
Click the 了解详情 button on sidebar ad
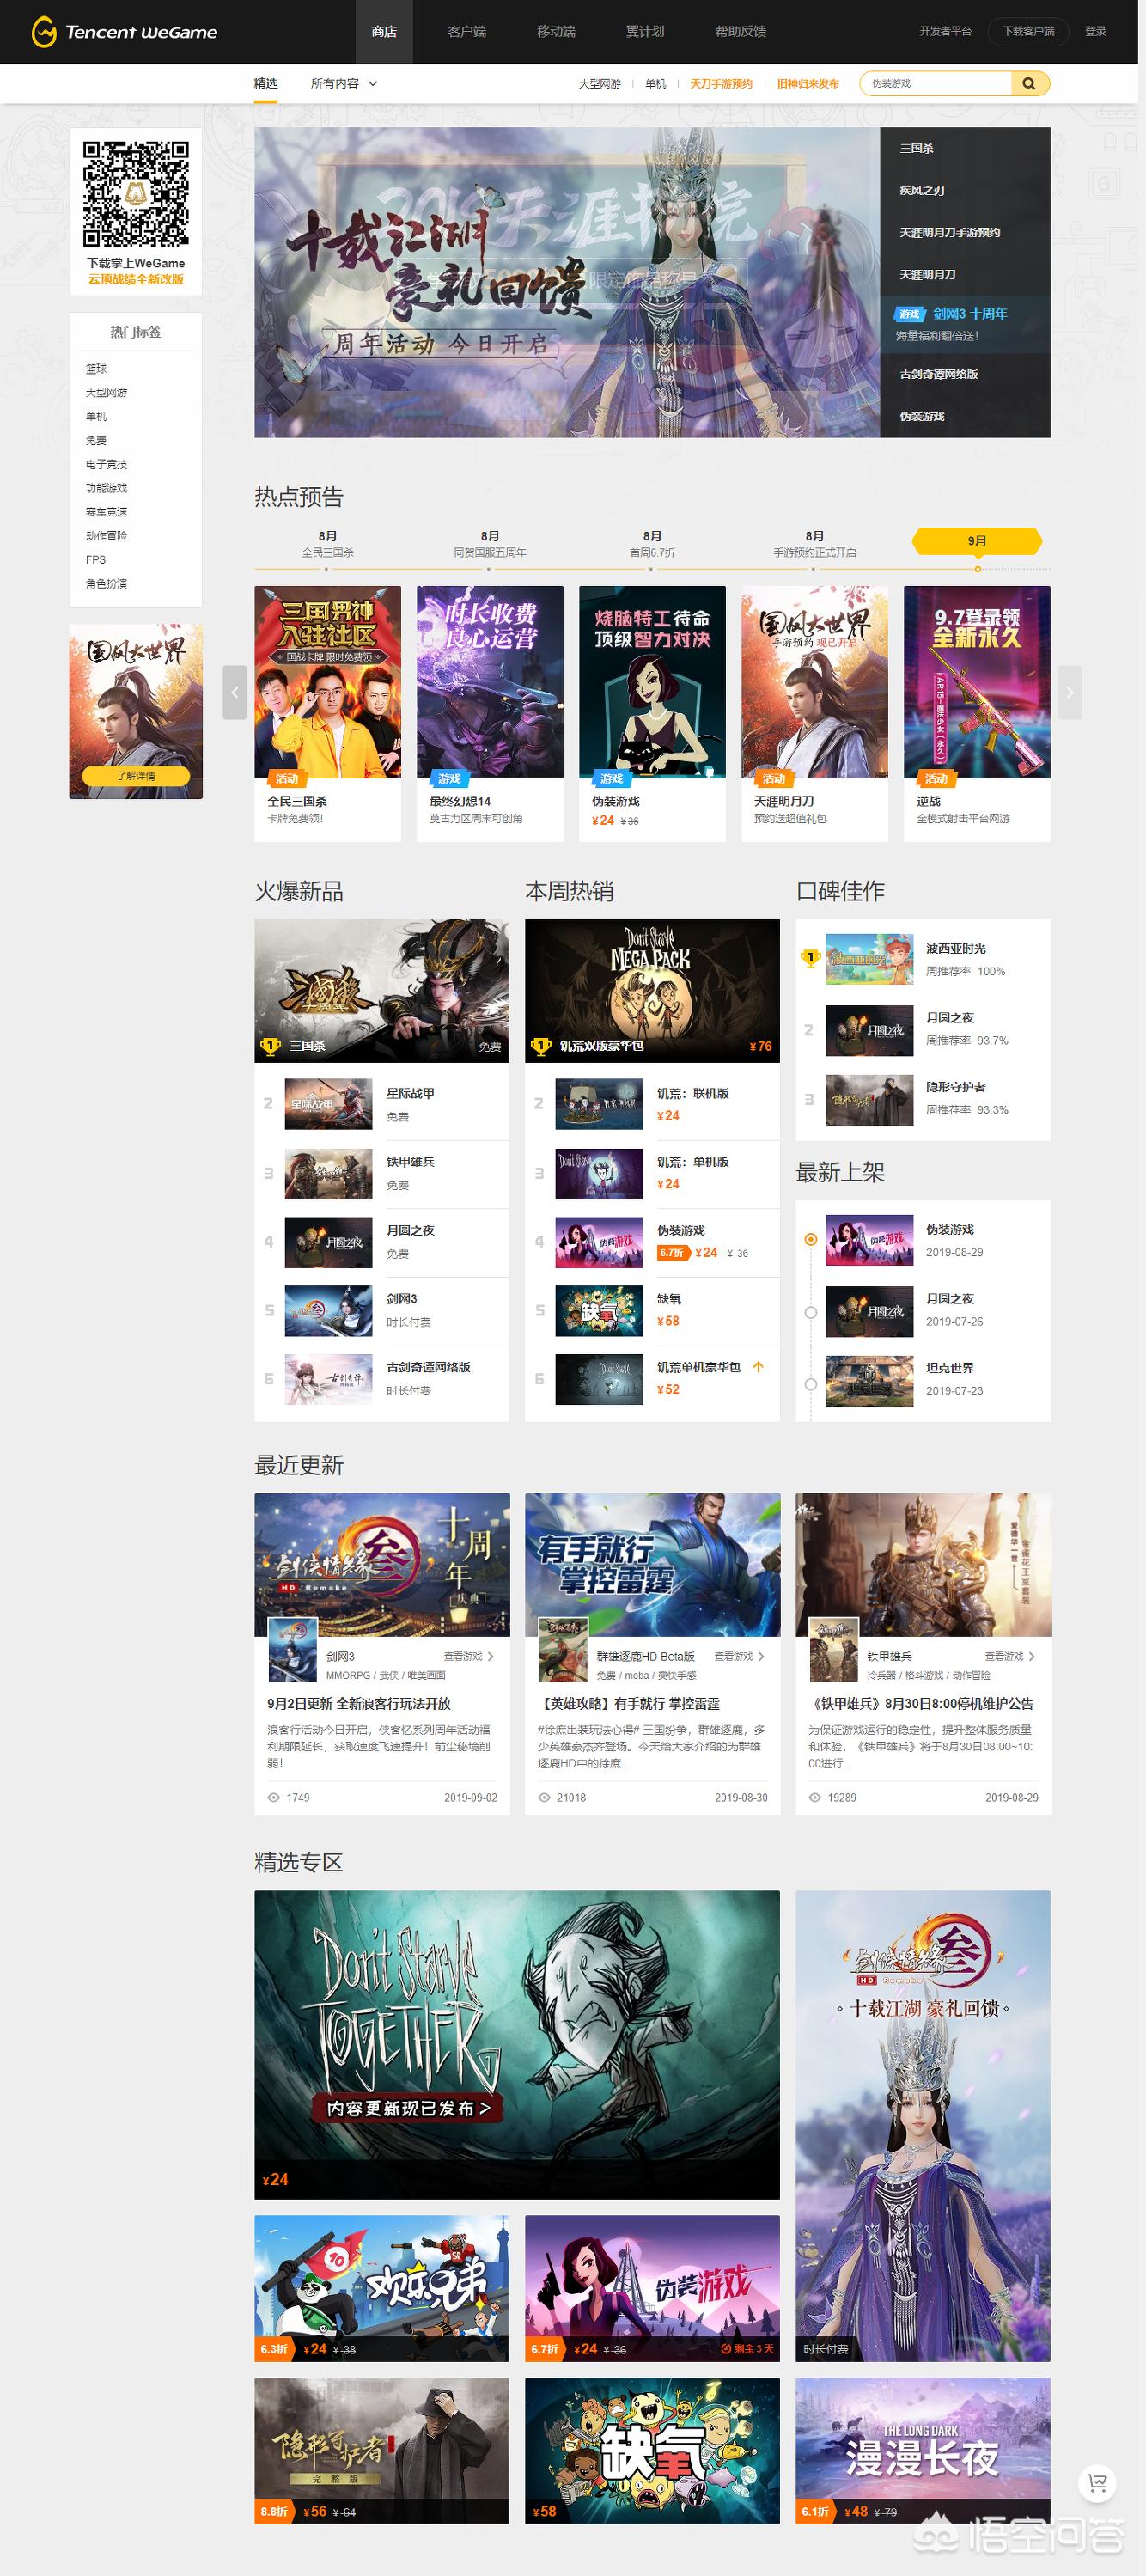pyautogui.click(x=136, y=776)
